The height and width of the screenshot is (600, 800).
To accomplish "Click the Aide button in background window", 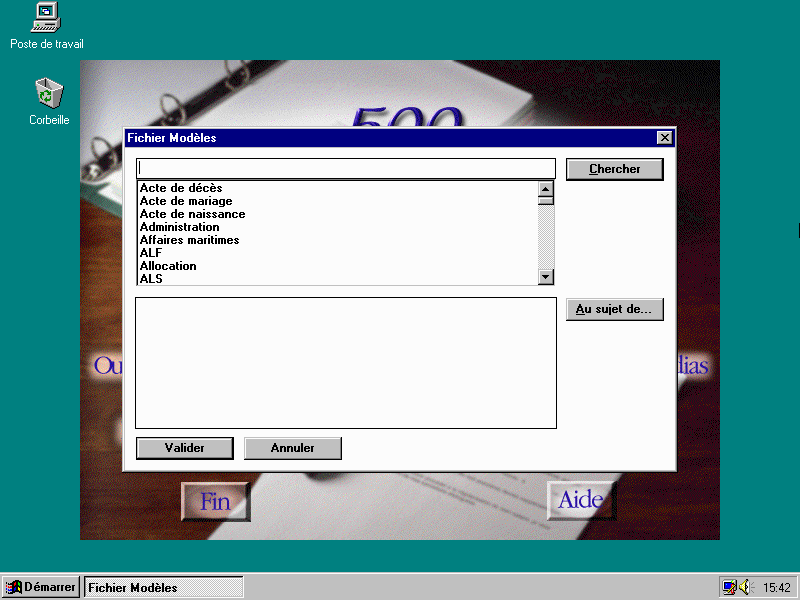I will pyautogui.click(x=581, y=500).
